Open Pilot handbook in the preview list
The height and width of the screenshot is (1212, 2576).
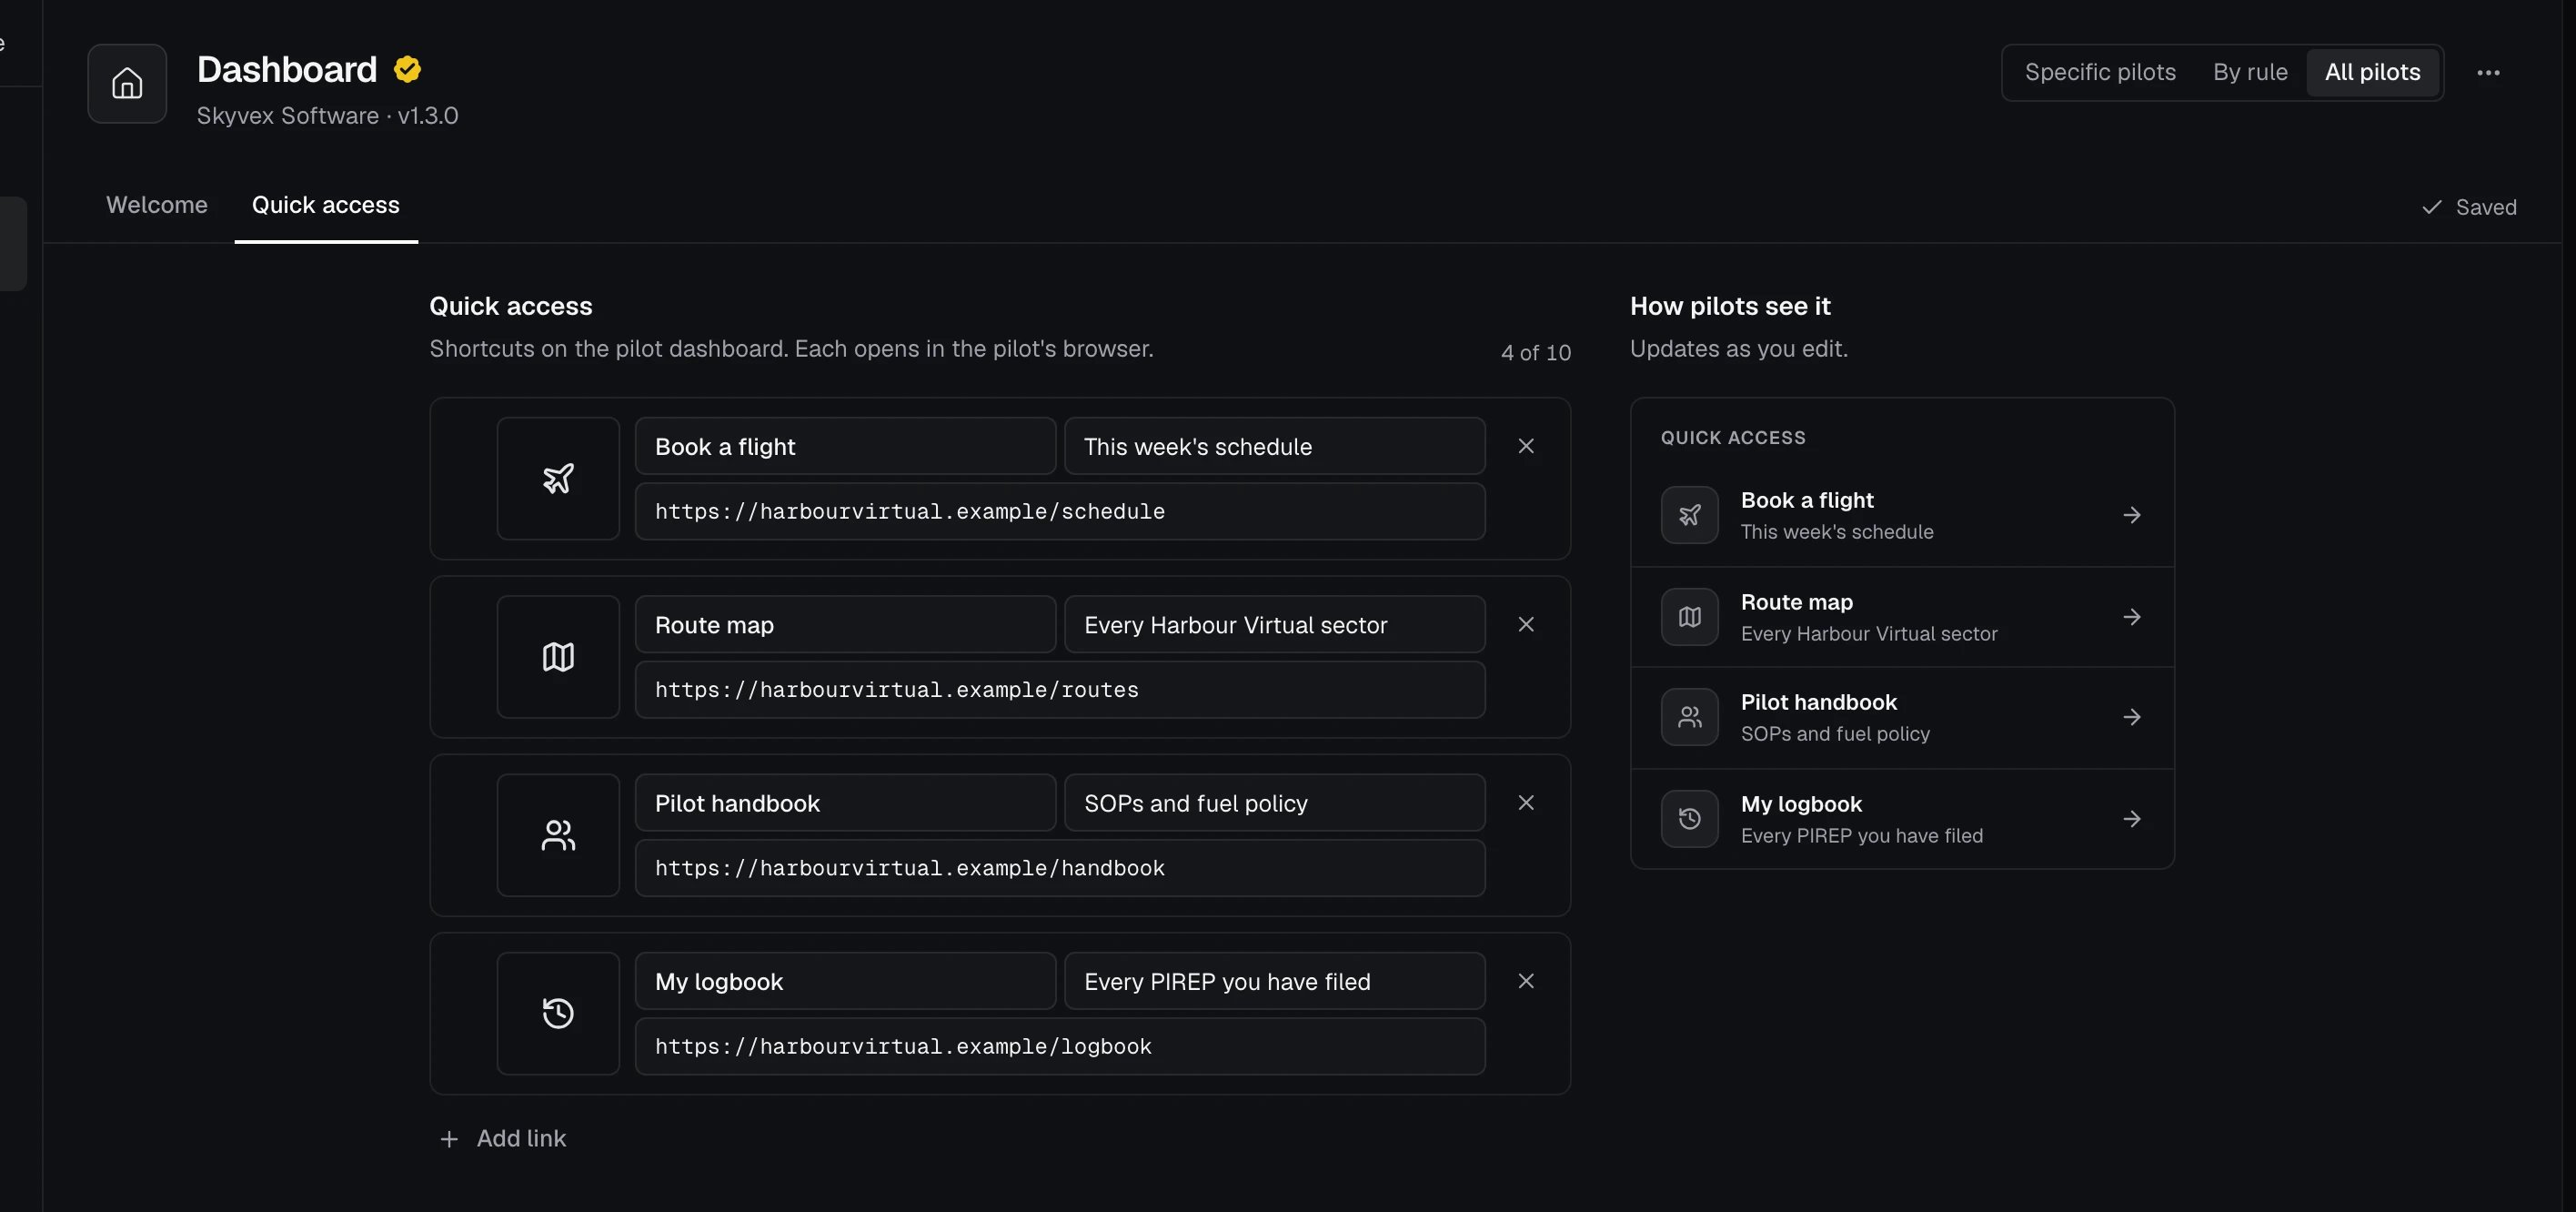click(1902, 717)
